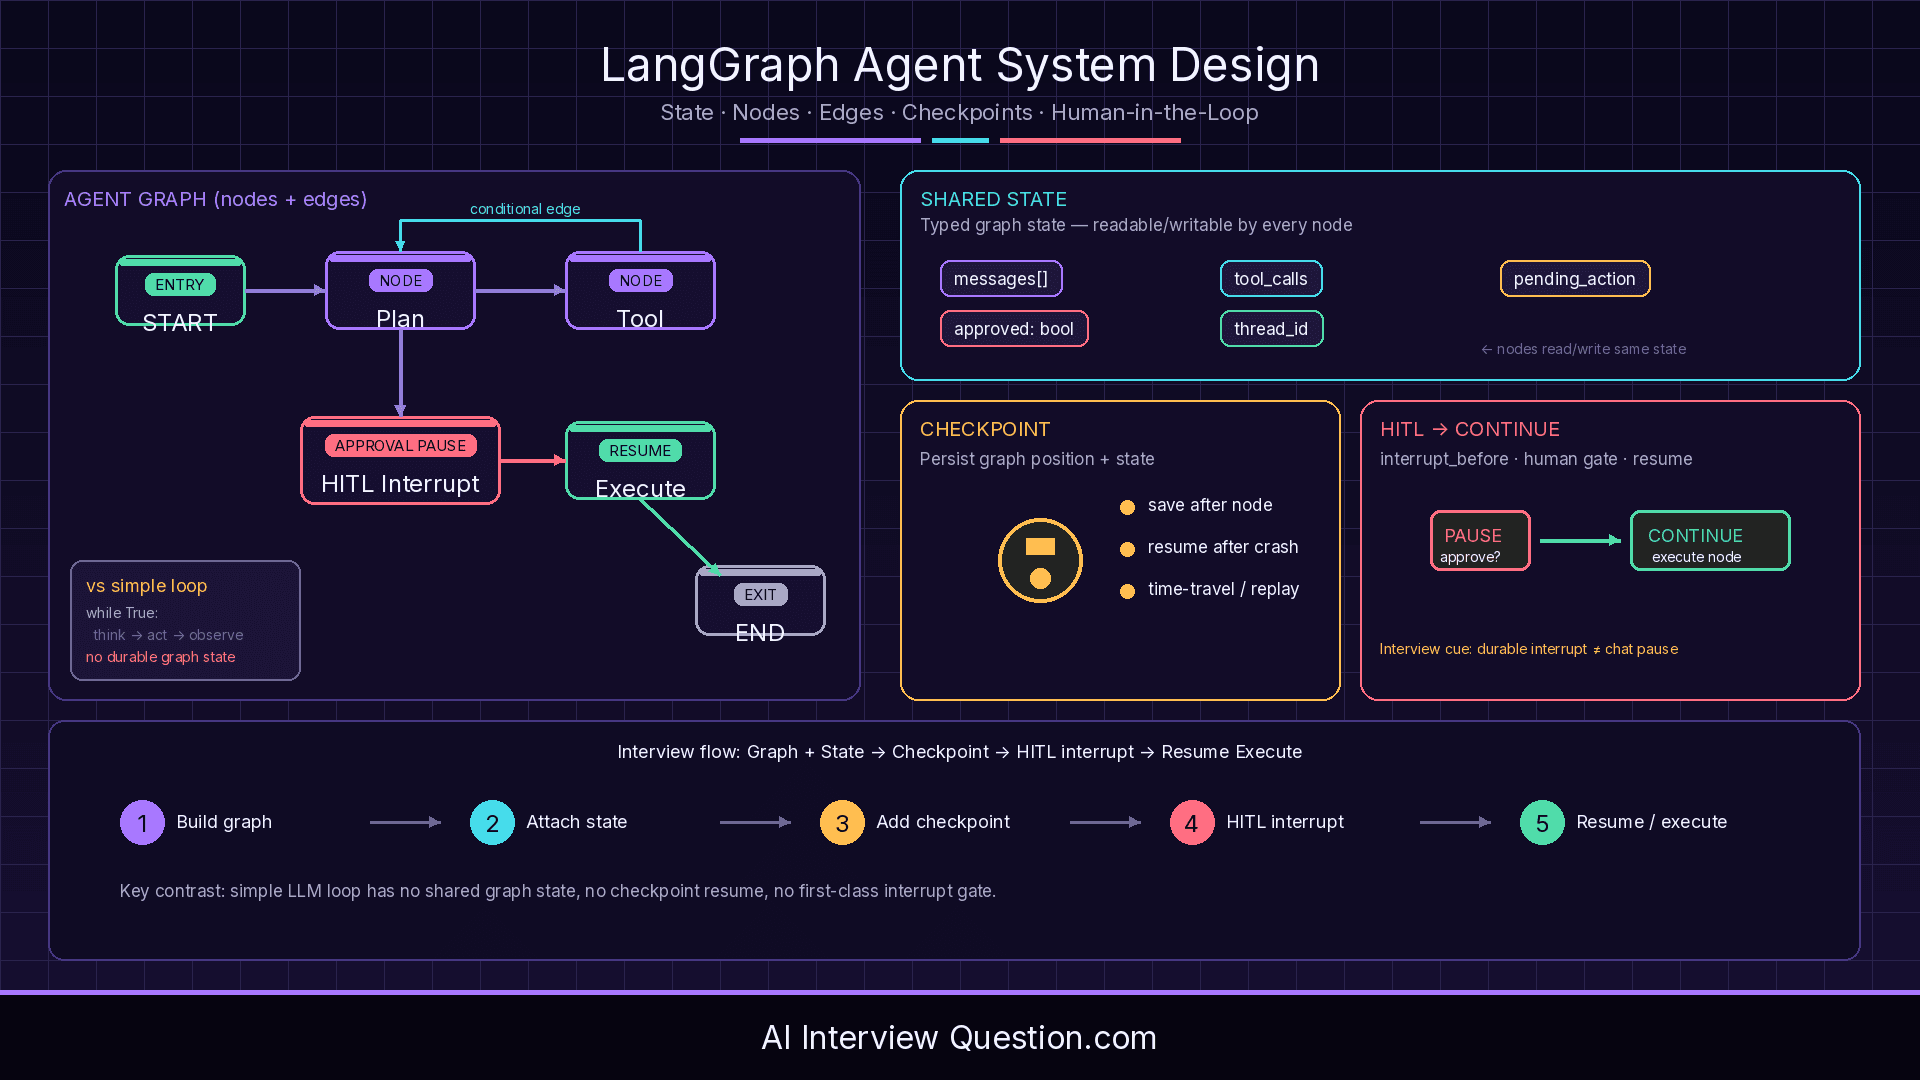
Task: Click the 'HITL interrupt' step label
Action: (1285, 822)
